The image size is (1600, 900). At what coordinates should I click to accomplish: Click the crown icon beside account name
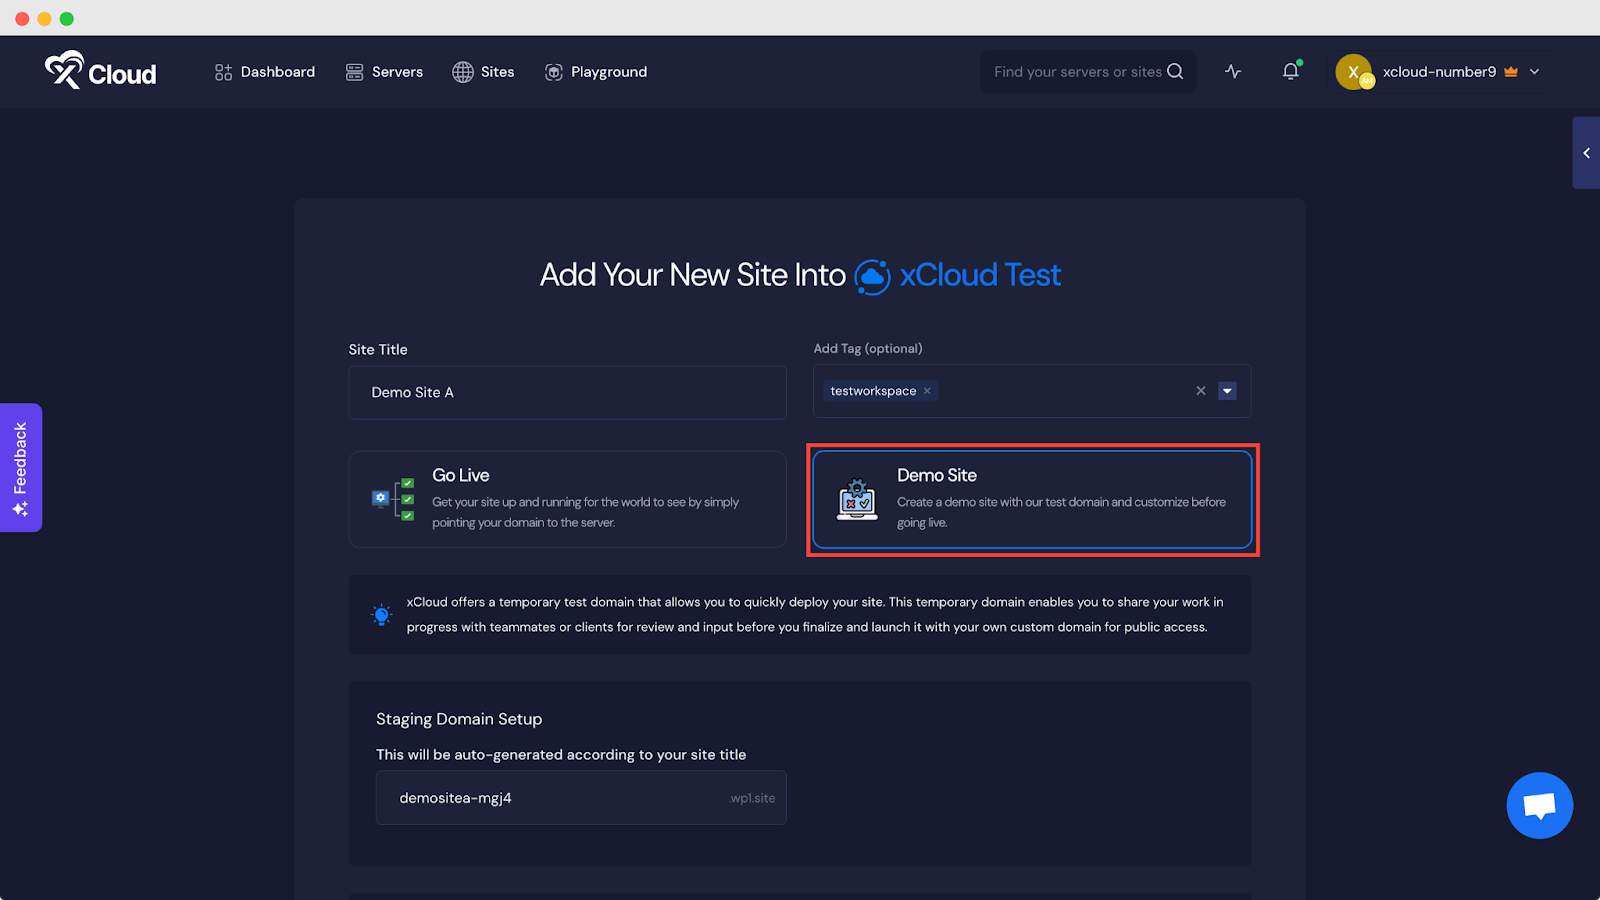1510,71
